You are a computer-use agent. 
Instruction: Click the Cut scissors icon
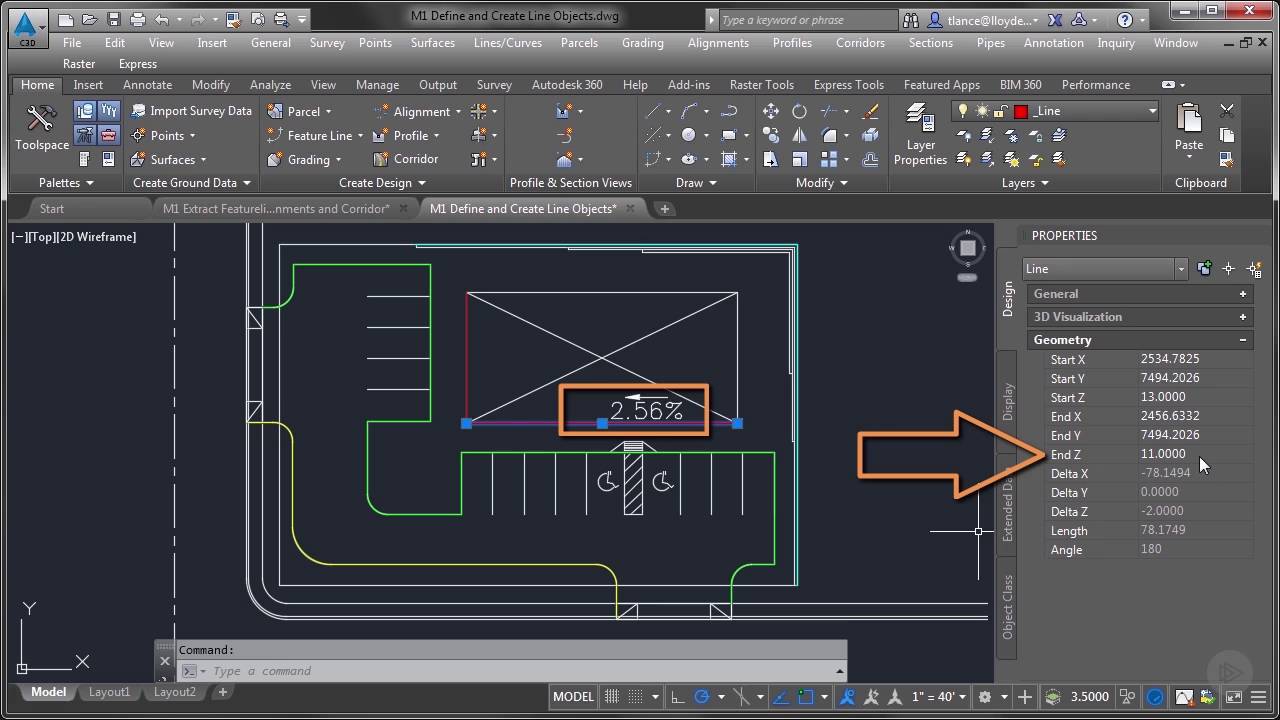[1227, 111]
